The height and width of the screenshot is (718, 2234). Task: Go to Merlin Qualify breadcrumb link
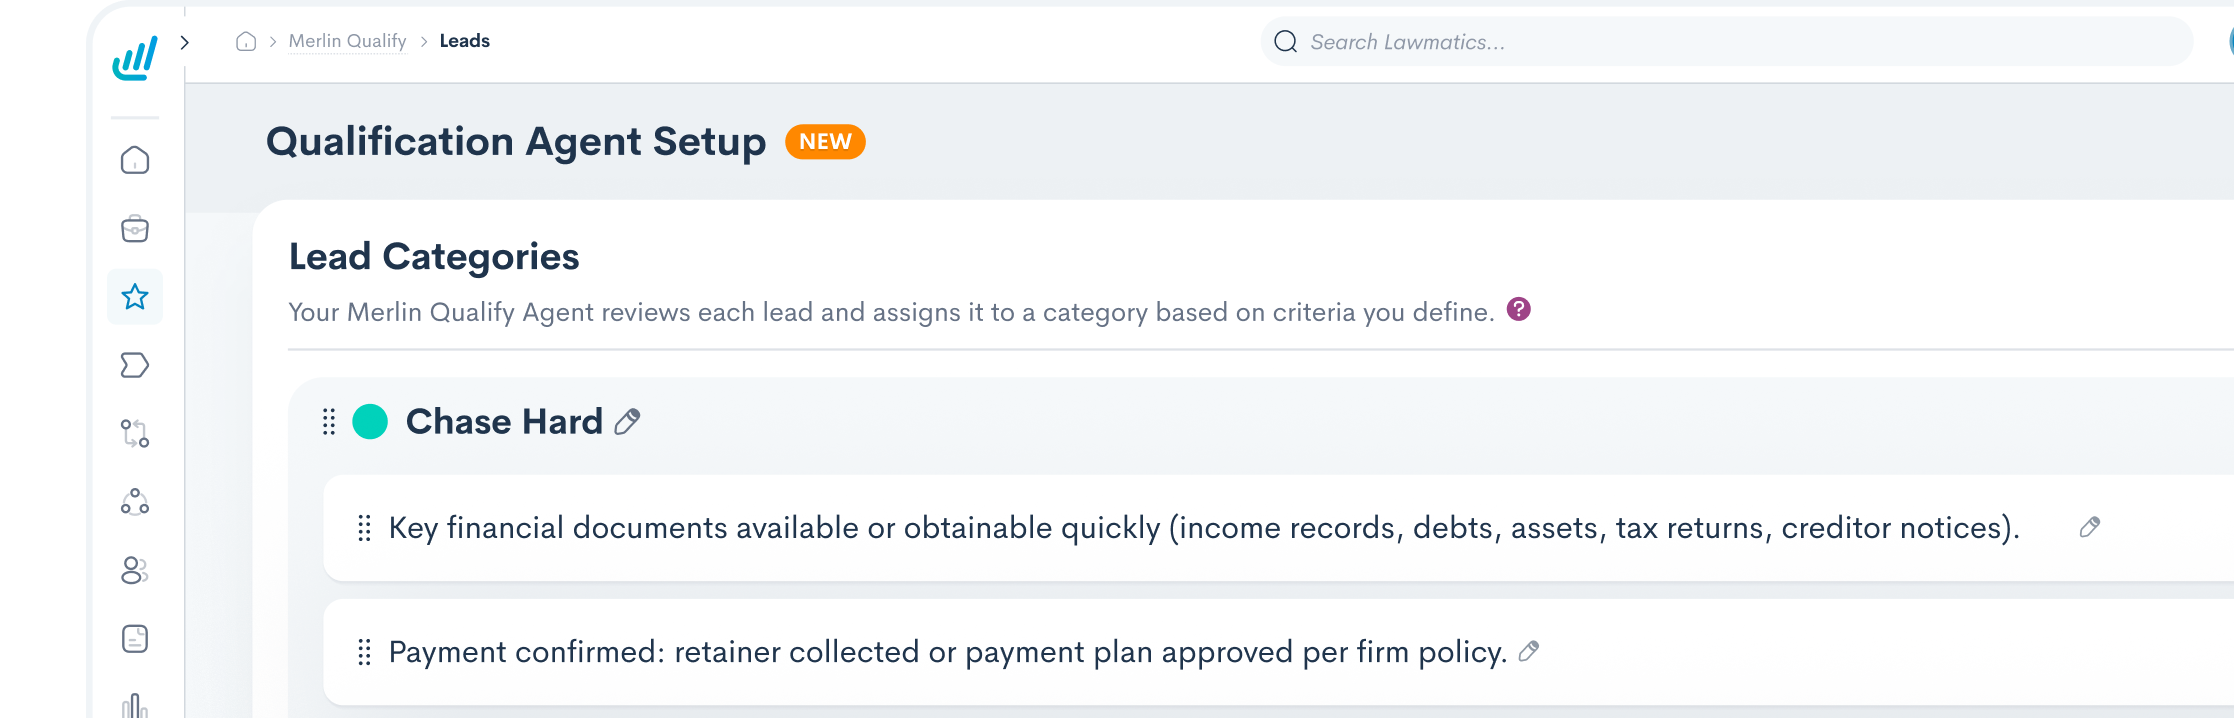(347, 41)
